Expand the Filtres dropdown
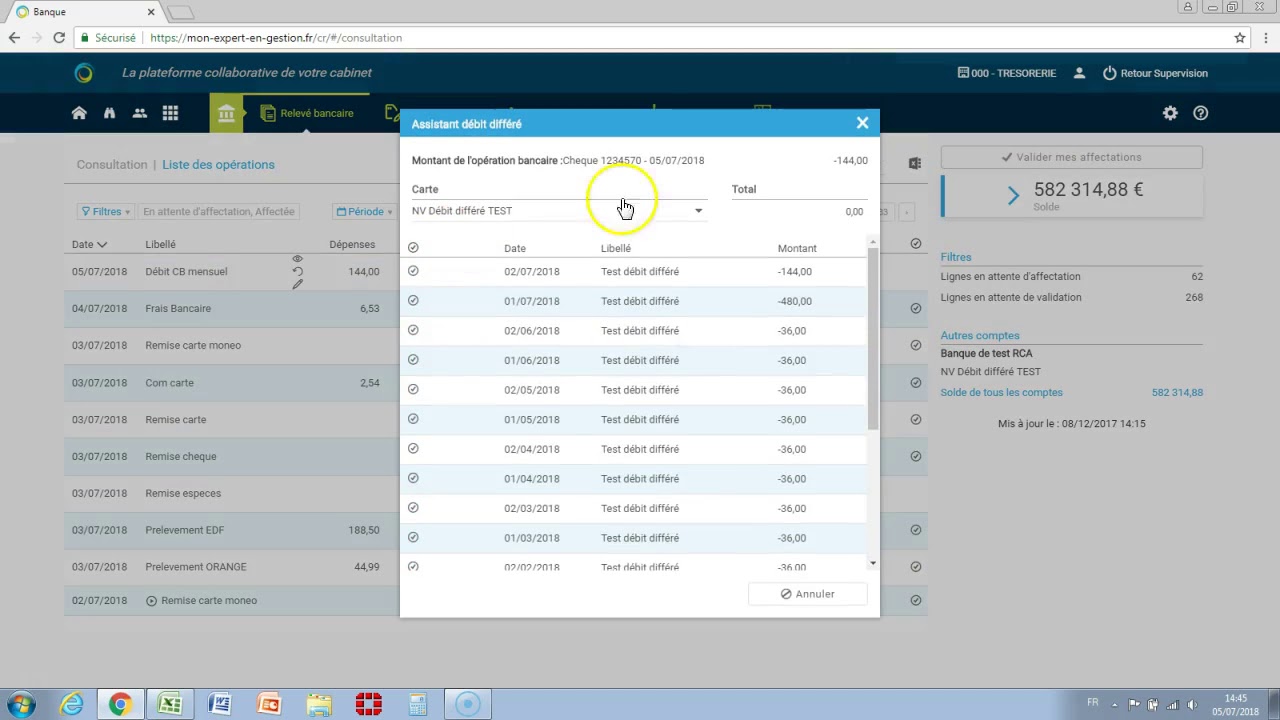 pyautogui.click(x=105, y=211)
